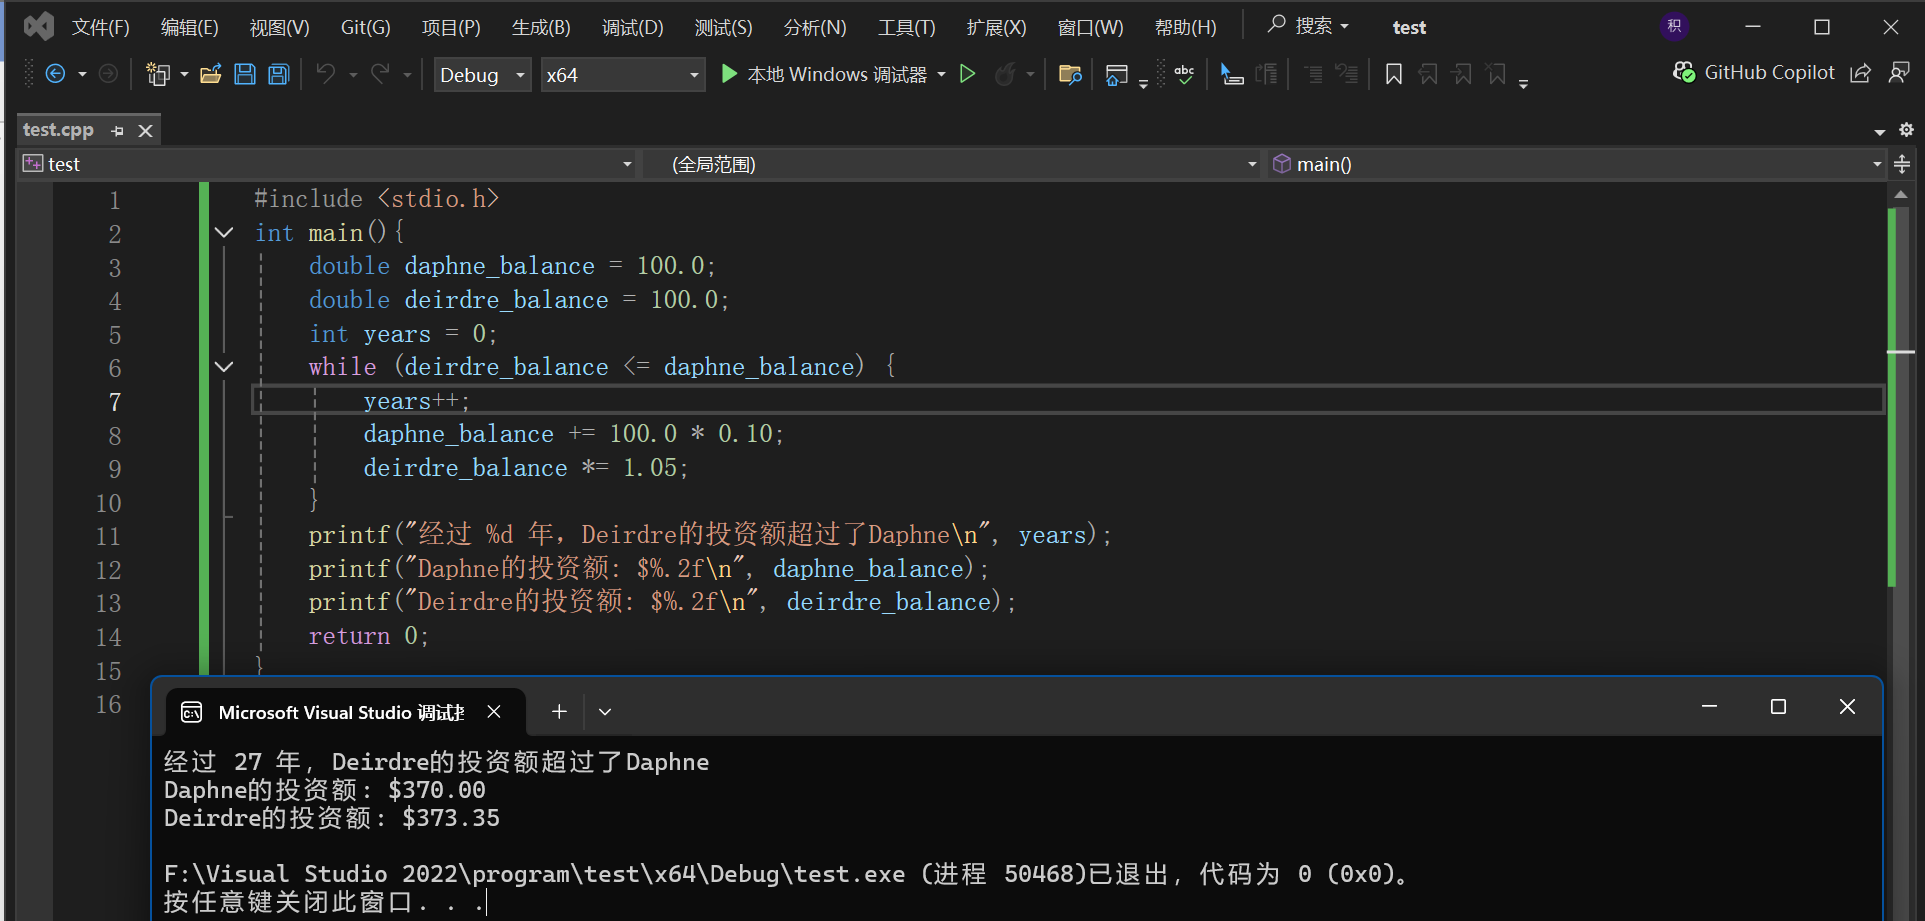The height and width of the screenshot is (921, 1925).
Task: Click the navigate forward arrow icon
Action: point(108,74)
